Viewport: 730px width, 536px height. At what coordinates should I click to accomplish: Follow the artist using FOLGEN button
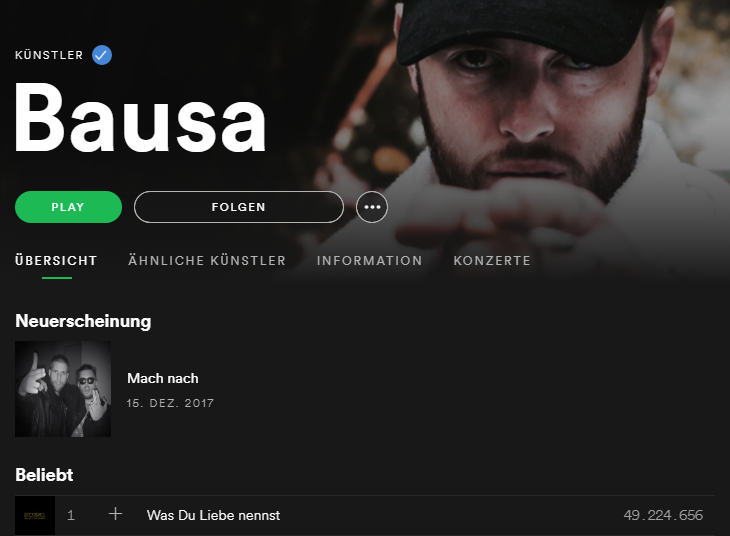pyautogui.click(x=239, y=207)
